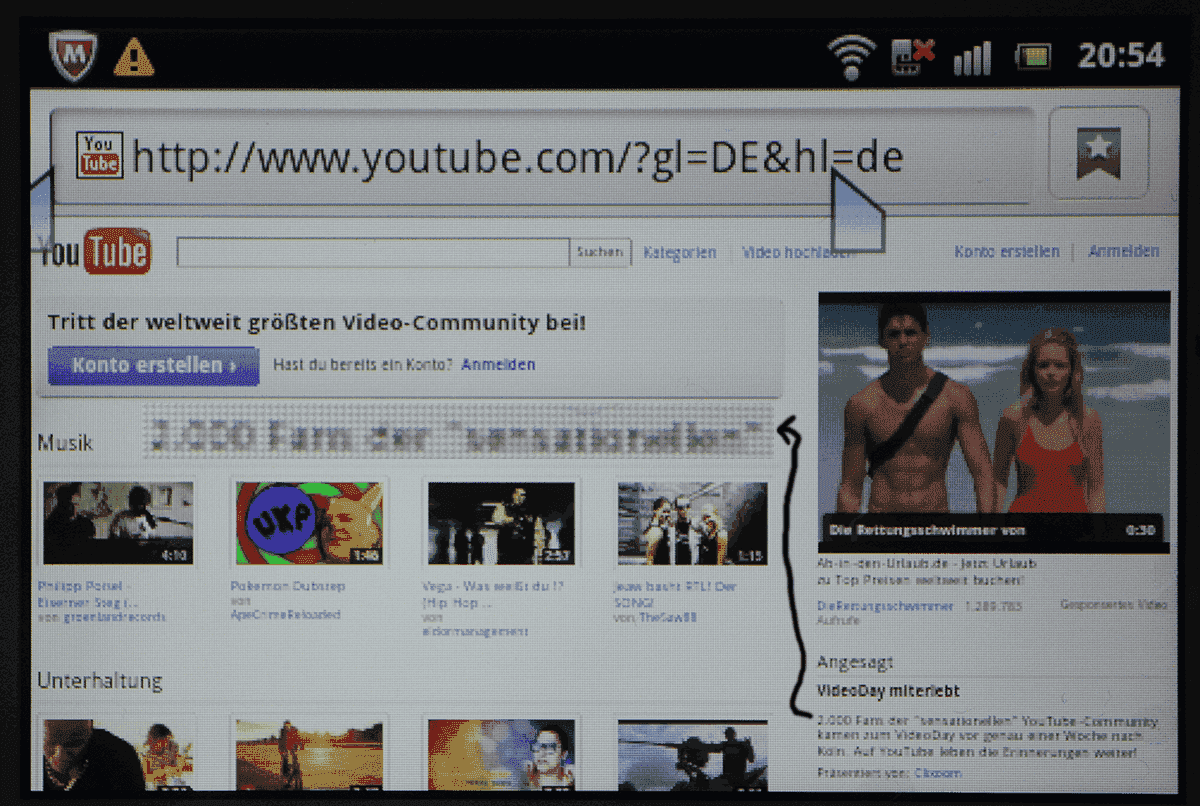
Task: Open bookmarks with the star ribbon button
Action: pyautogui.click(x=1098, y=153)
